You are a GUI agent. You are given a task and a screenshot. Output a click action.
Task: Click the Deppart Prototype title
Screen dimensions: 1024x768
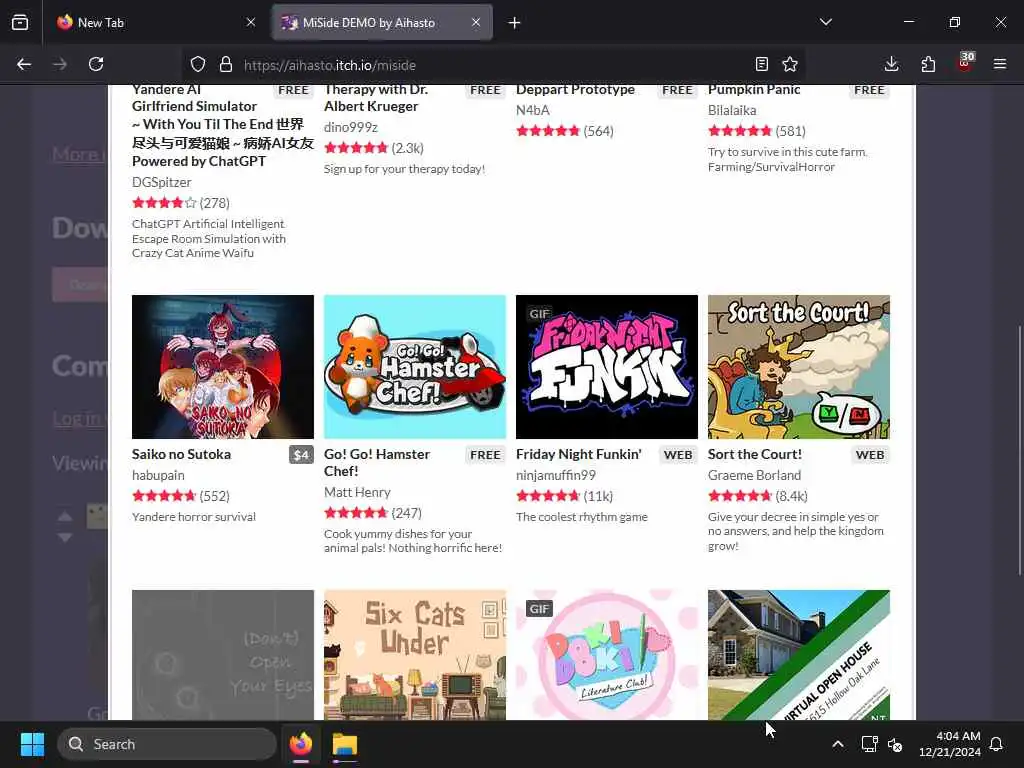point(575,89)
